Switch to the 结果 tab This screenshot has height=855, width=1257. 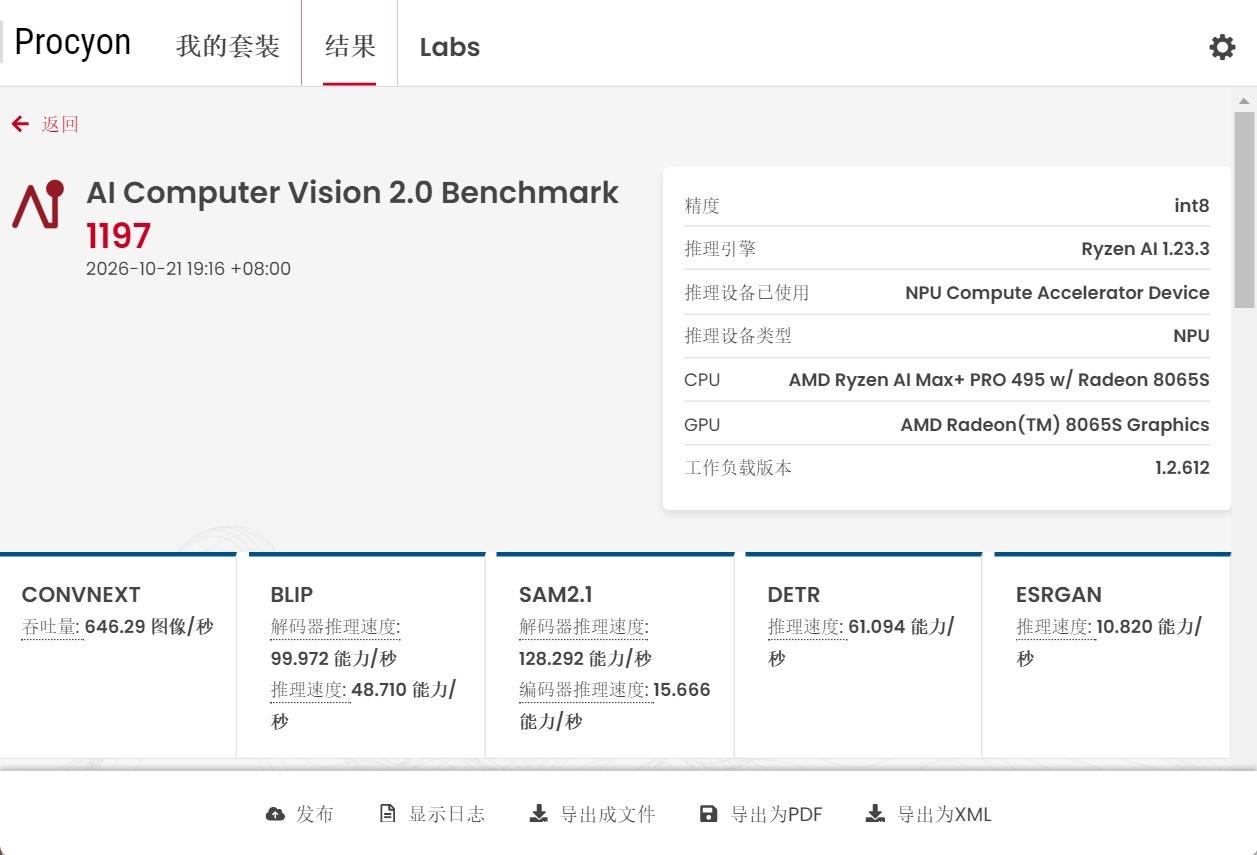click(350, 46)
